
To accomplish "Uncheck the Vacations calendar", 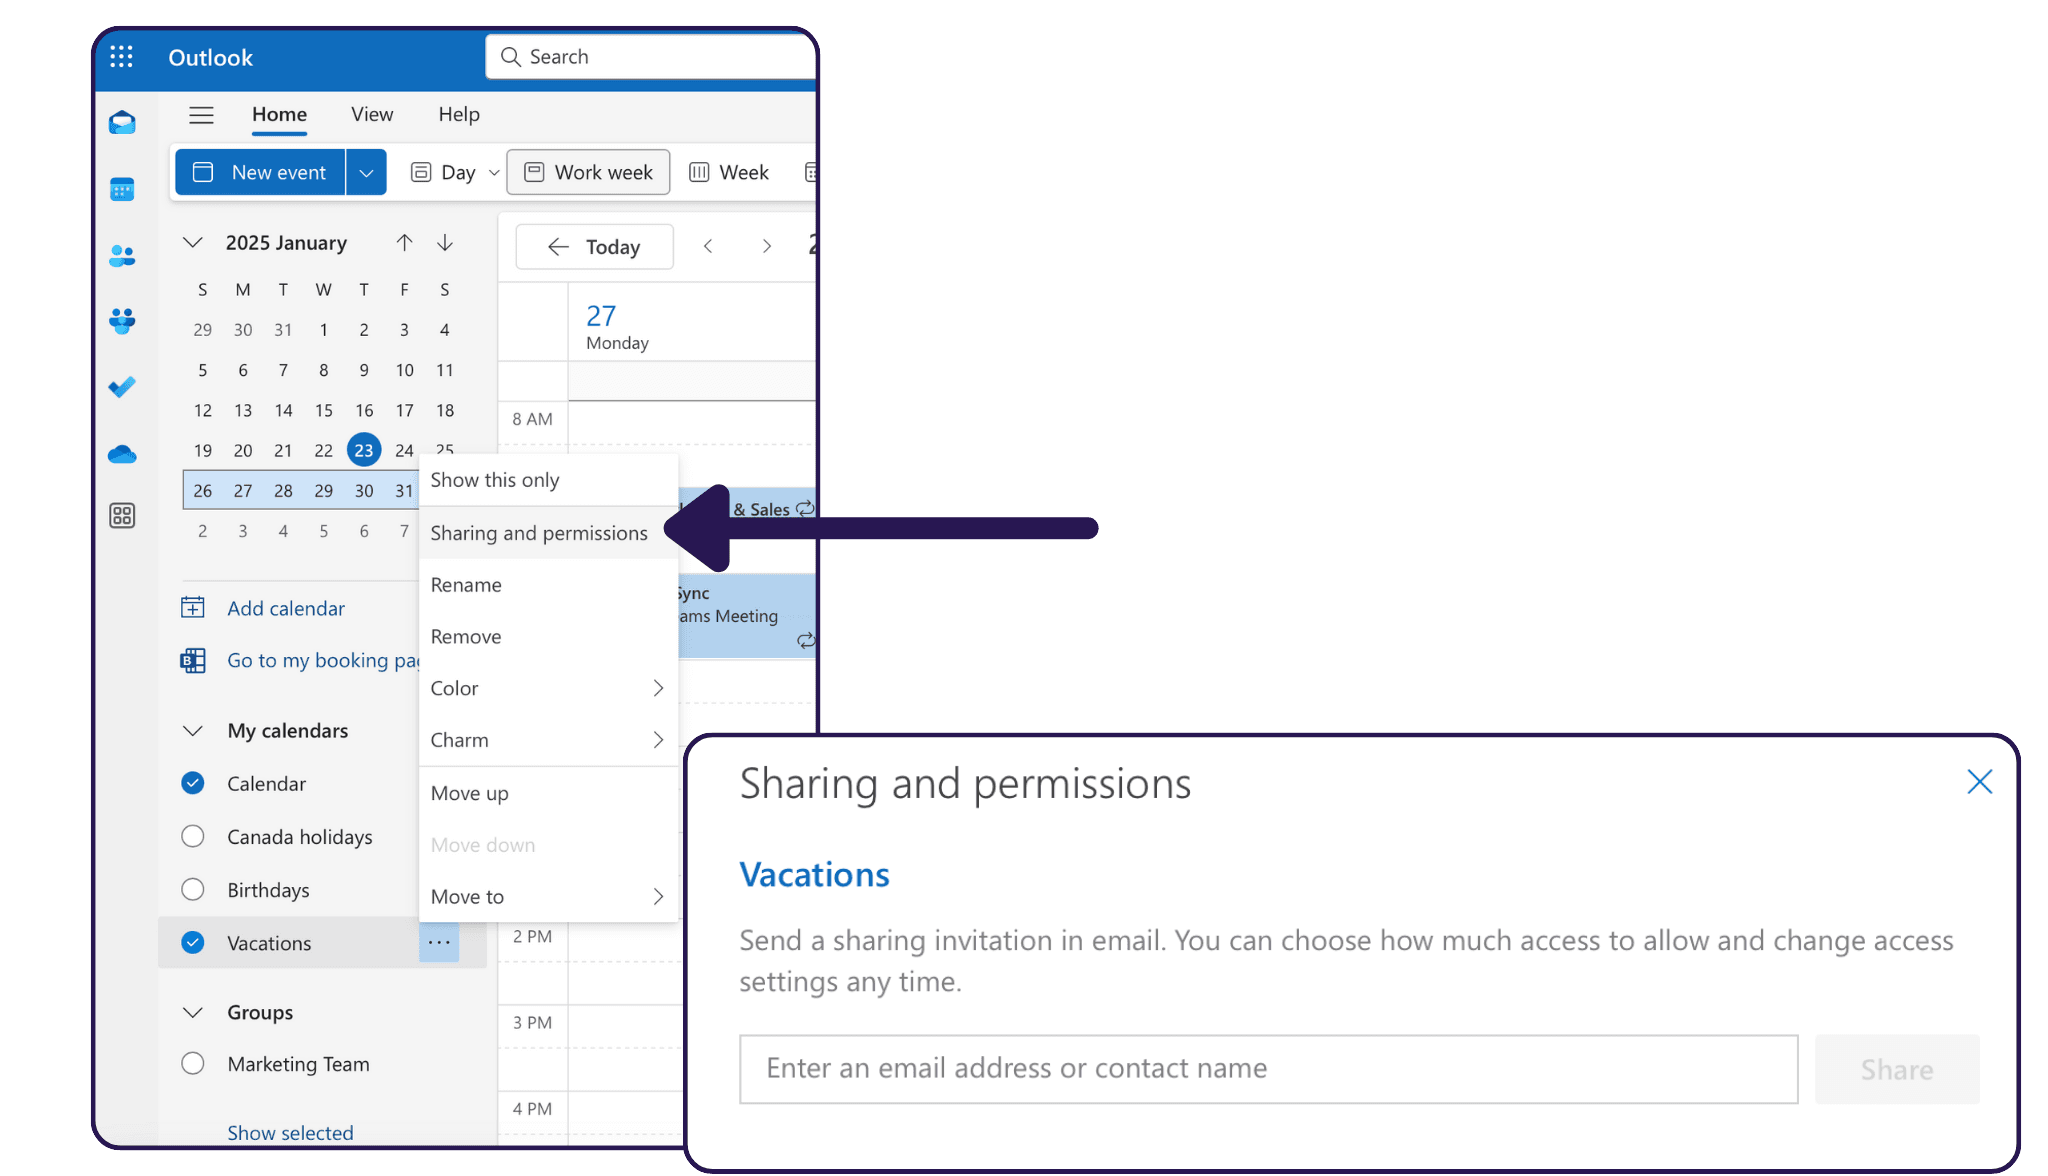I will (193, 942).
